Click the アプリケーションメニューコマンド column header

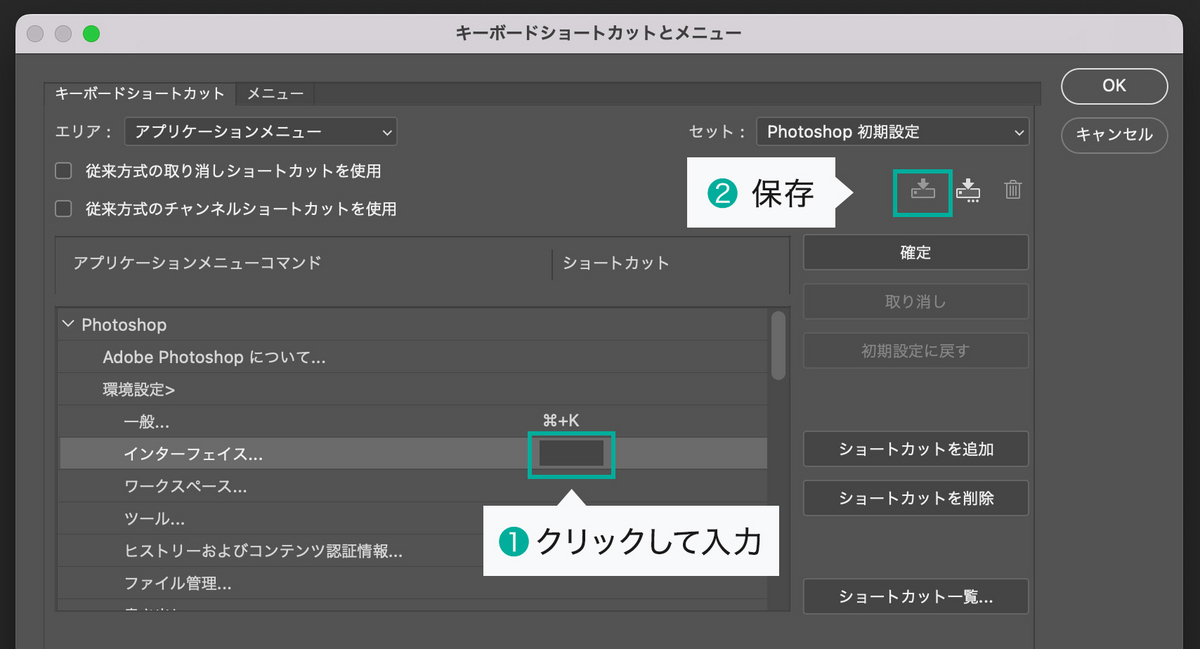pyautogui.click(x=198, y=263)
